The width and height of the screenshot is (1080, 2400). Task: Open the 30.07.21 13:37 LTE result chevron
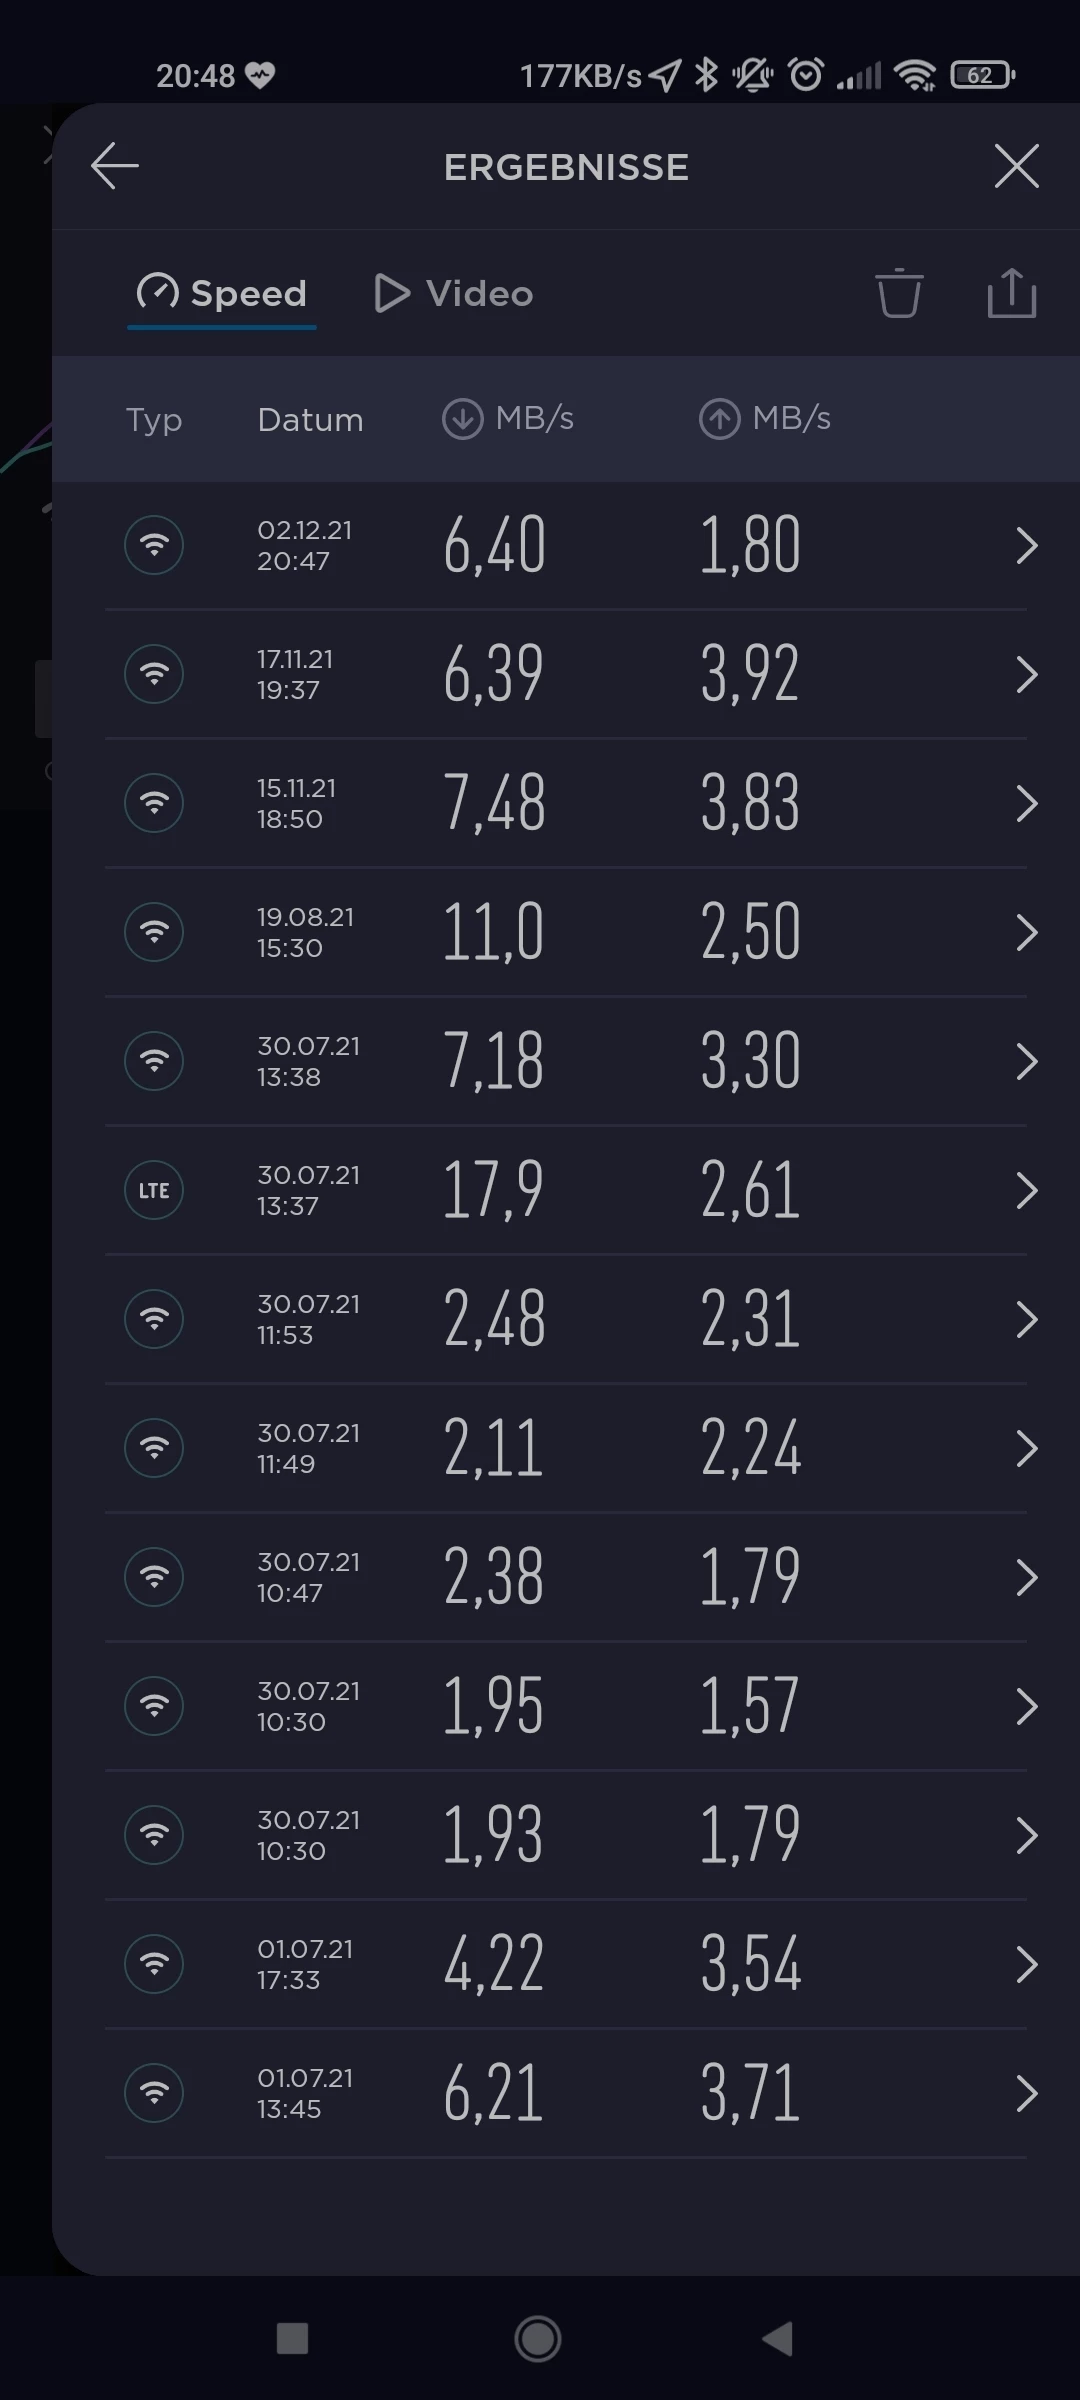(x=1026, y=1191)
